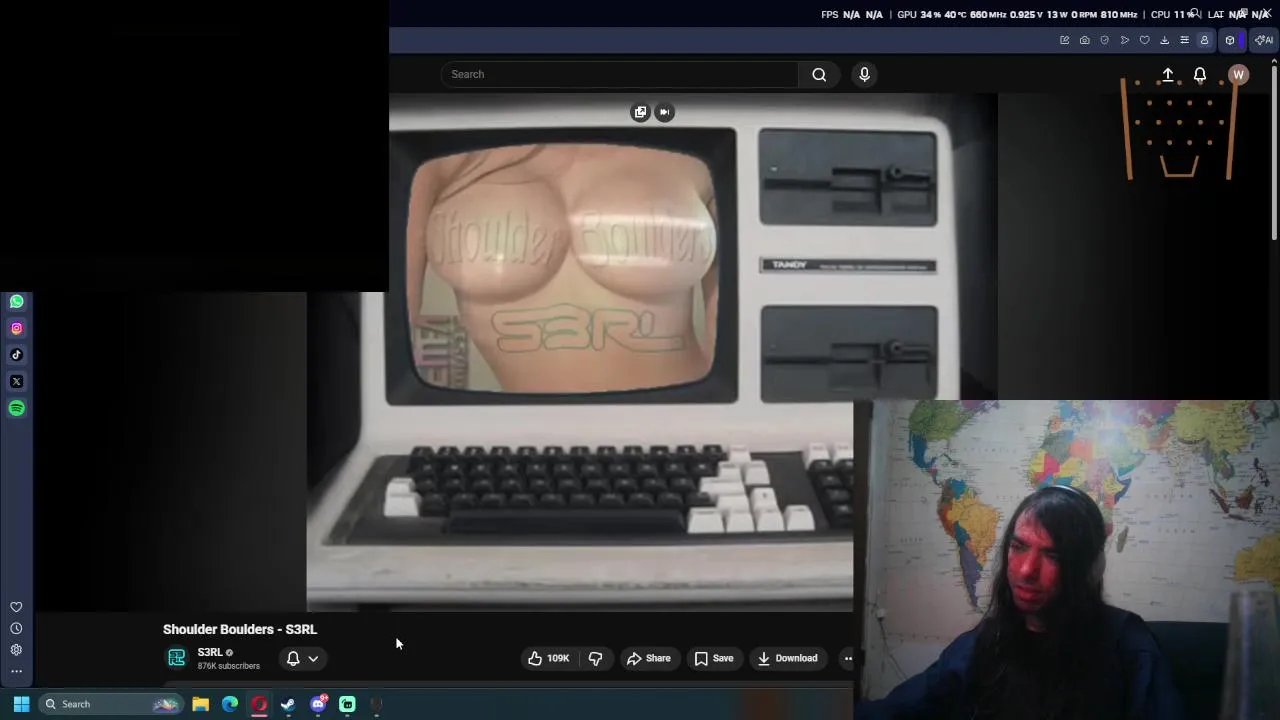Open Spotify in the Opera sidebar
This screenshot has width=1280, height=720.
coord(16,408)
